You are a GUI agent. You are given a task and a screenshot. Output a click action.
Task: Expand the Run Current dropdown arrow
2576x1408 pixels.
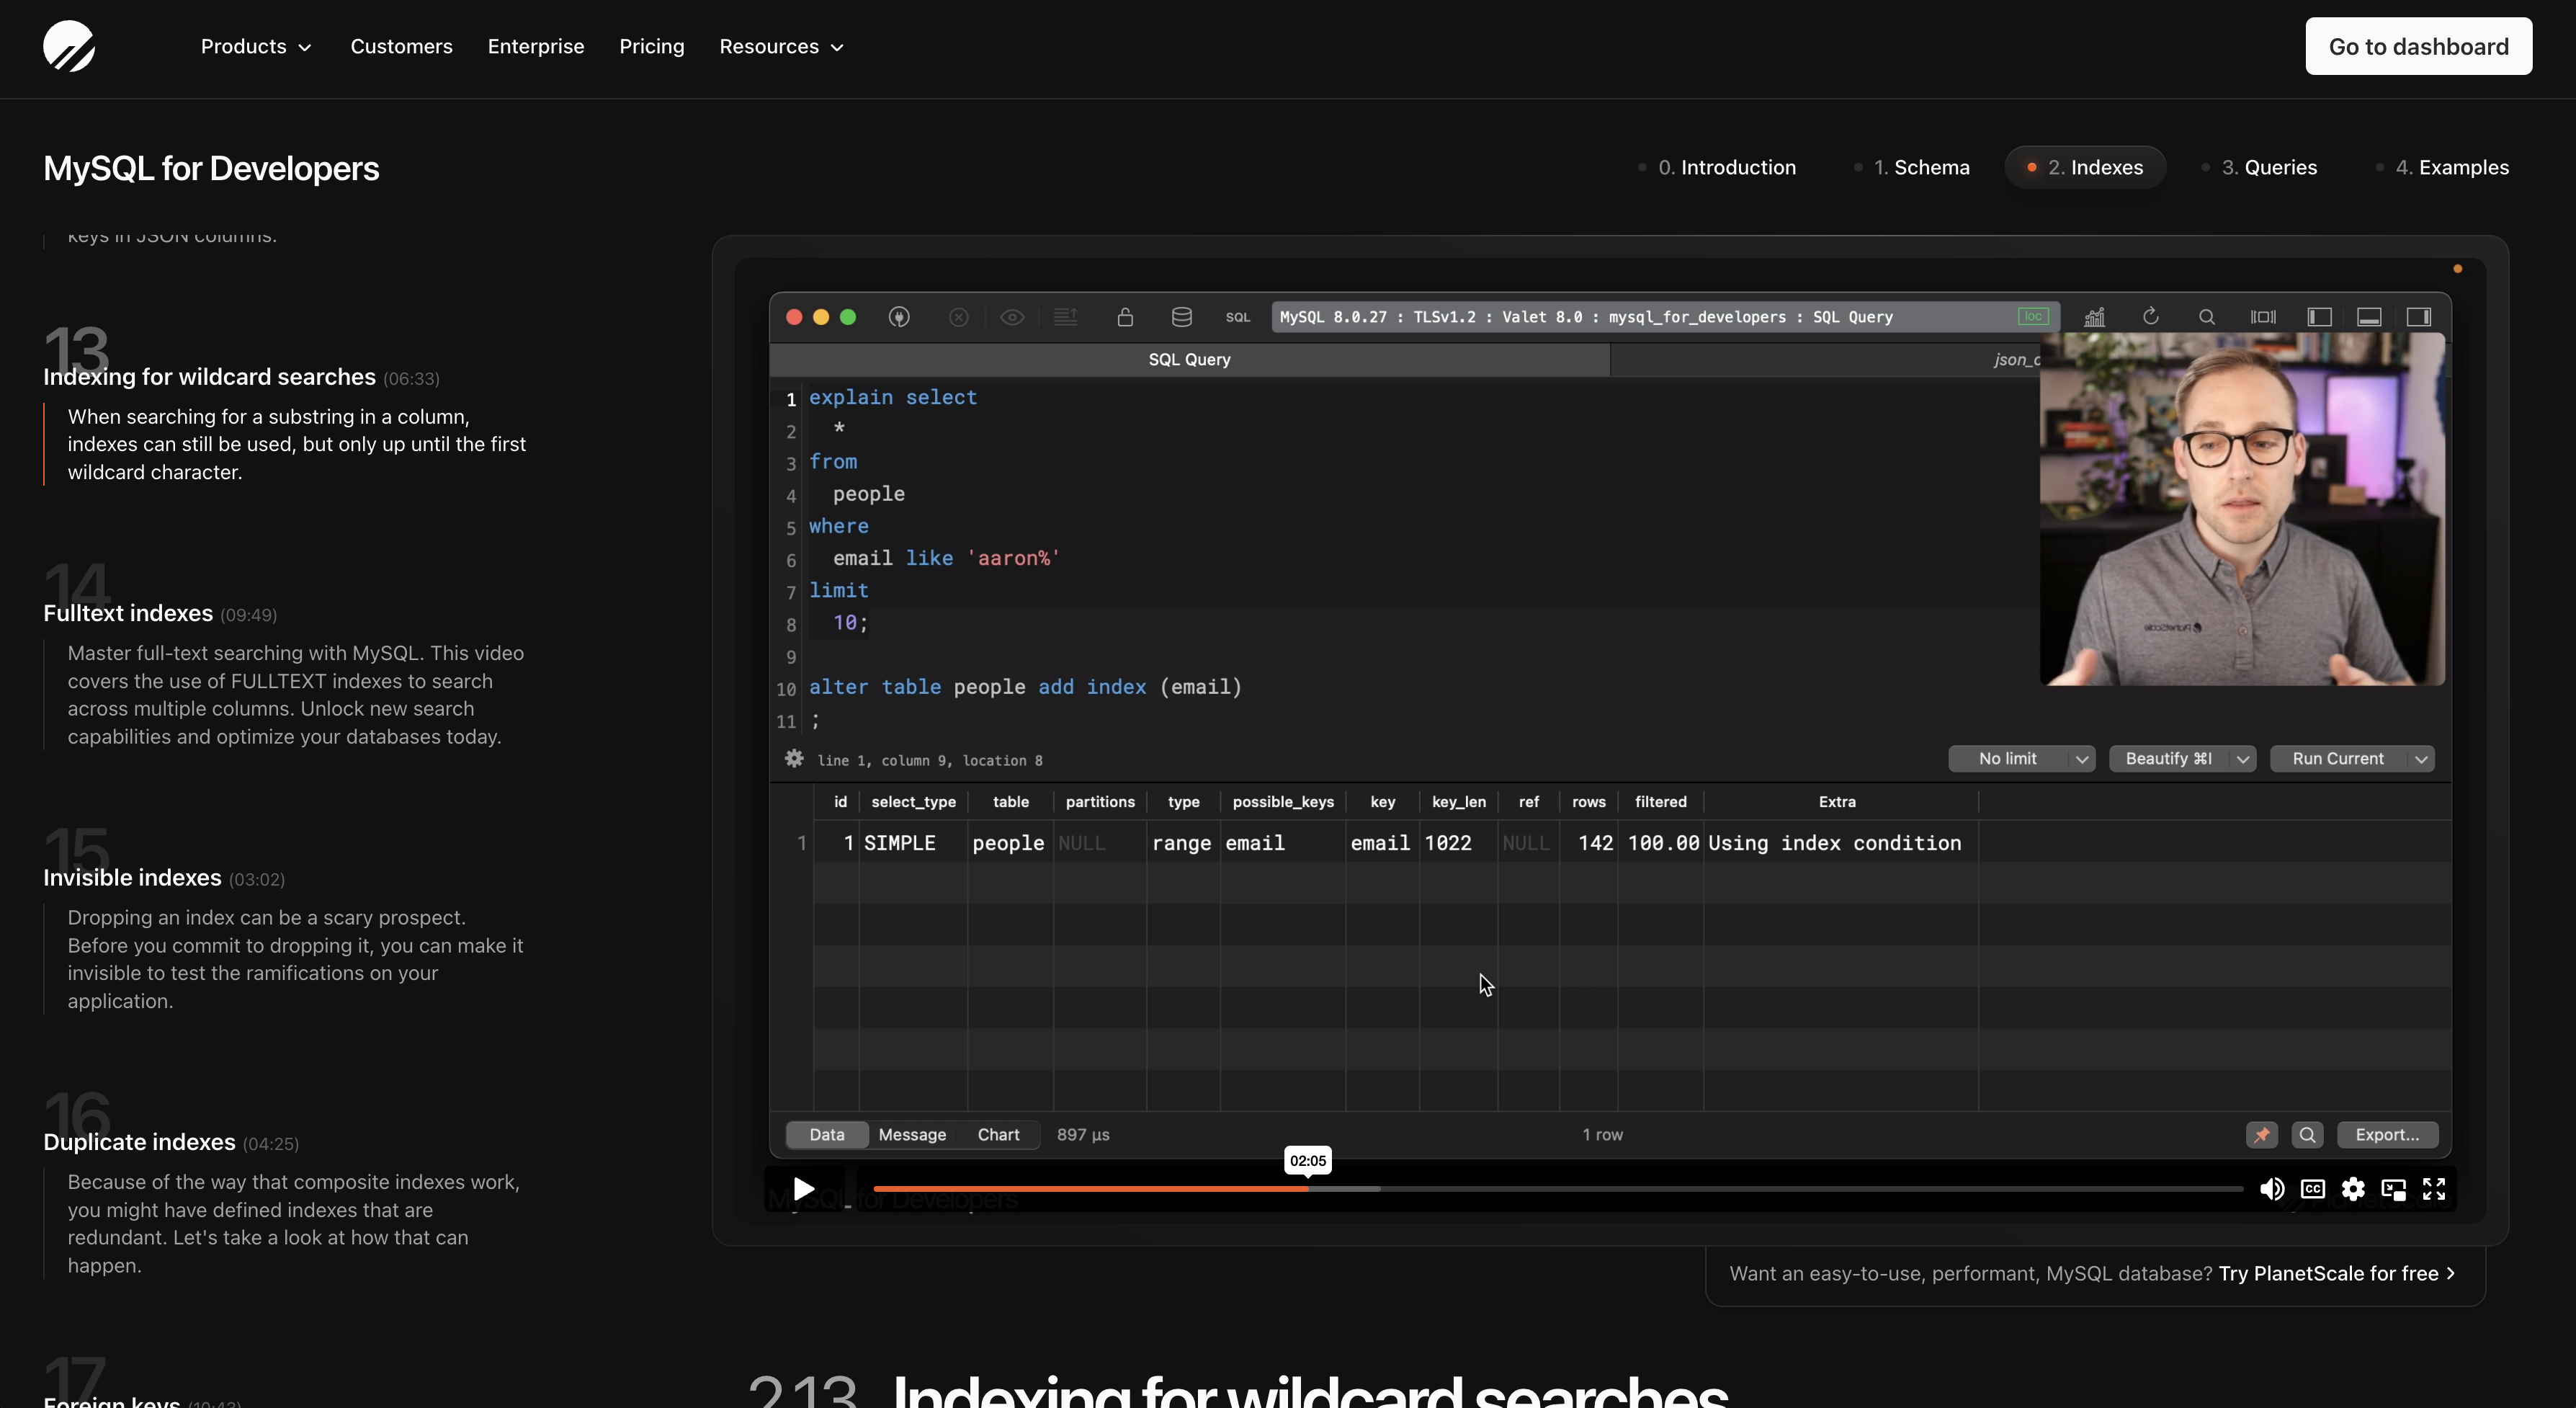pyautogui.click(x=2421, y=759)
